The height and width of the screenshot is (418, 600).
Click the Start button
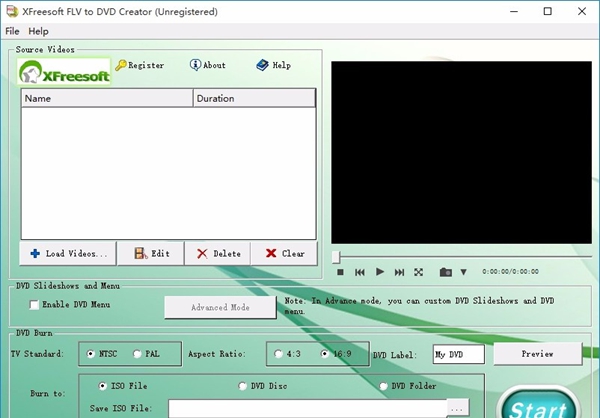click(538, 404)
